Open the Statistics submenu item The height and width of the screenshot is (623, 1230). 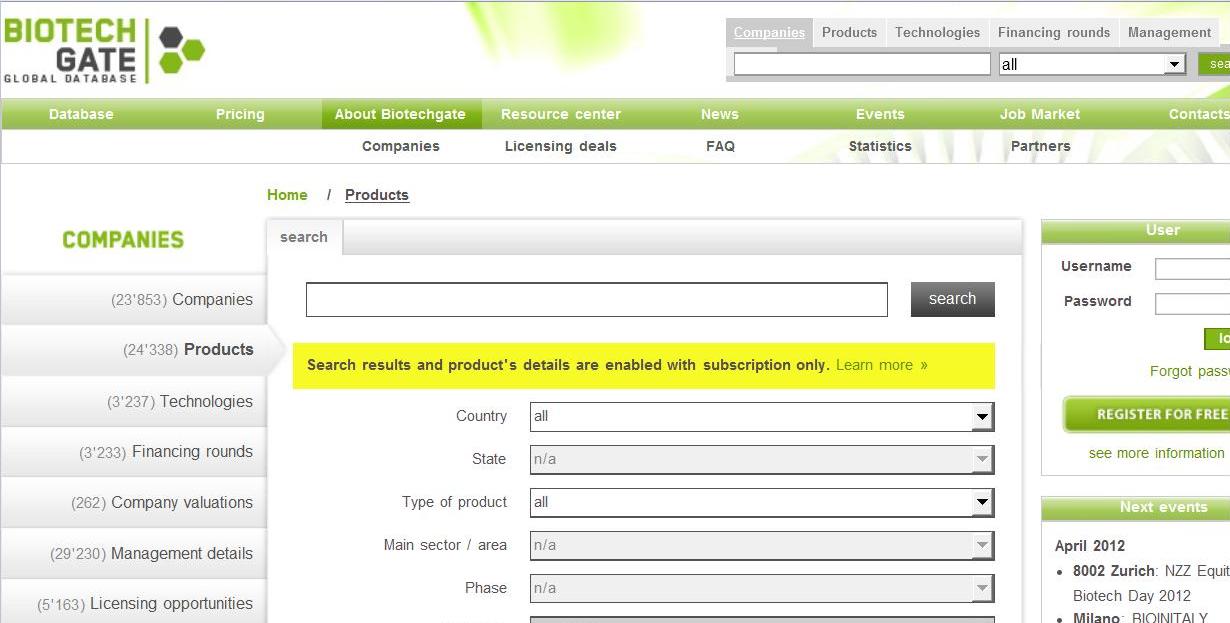(880, 146)
